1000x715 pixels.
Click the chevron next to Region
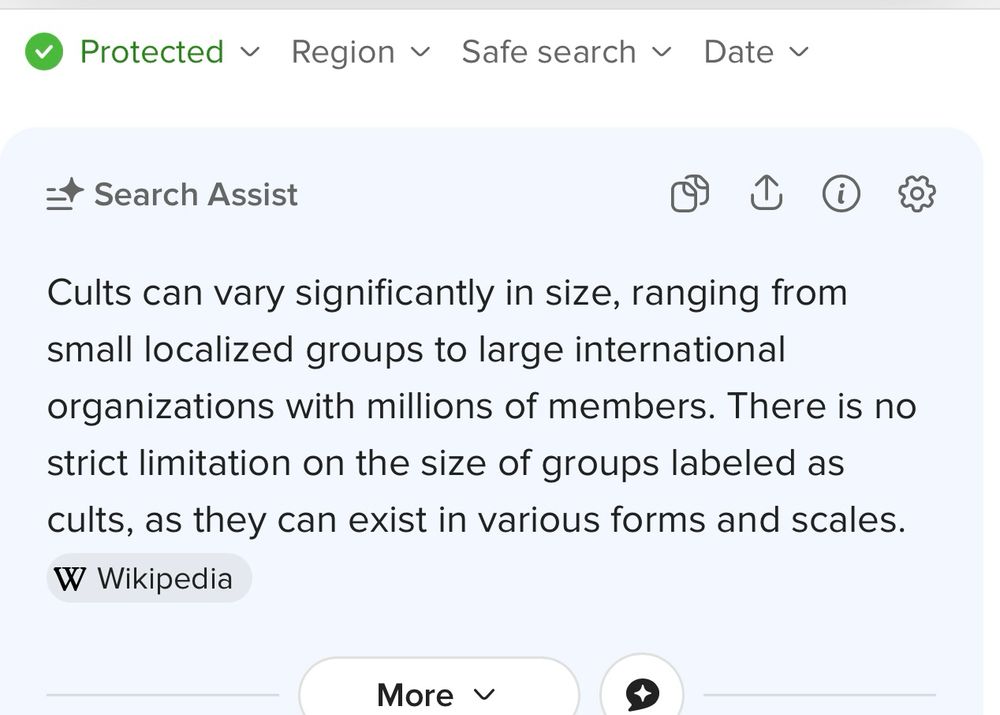[x=420, y=52]
